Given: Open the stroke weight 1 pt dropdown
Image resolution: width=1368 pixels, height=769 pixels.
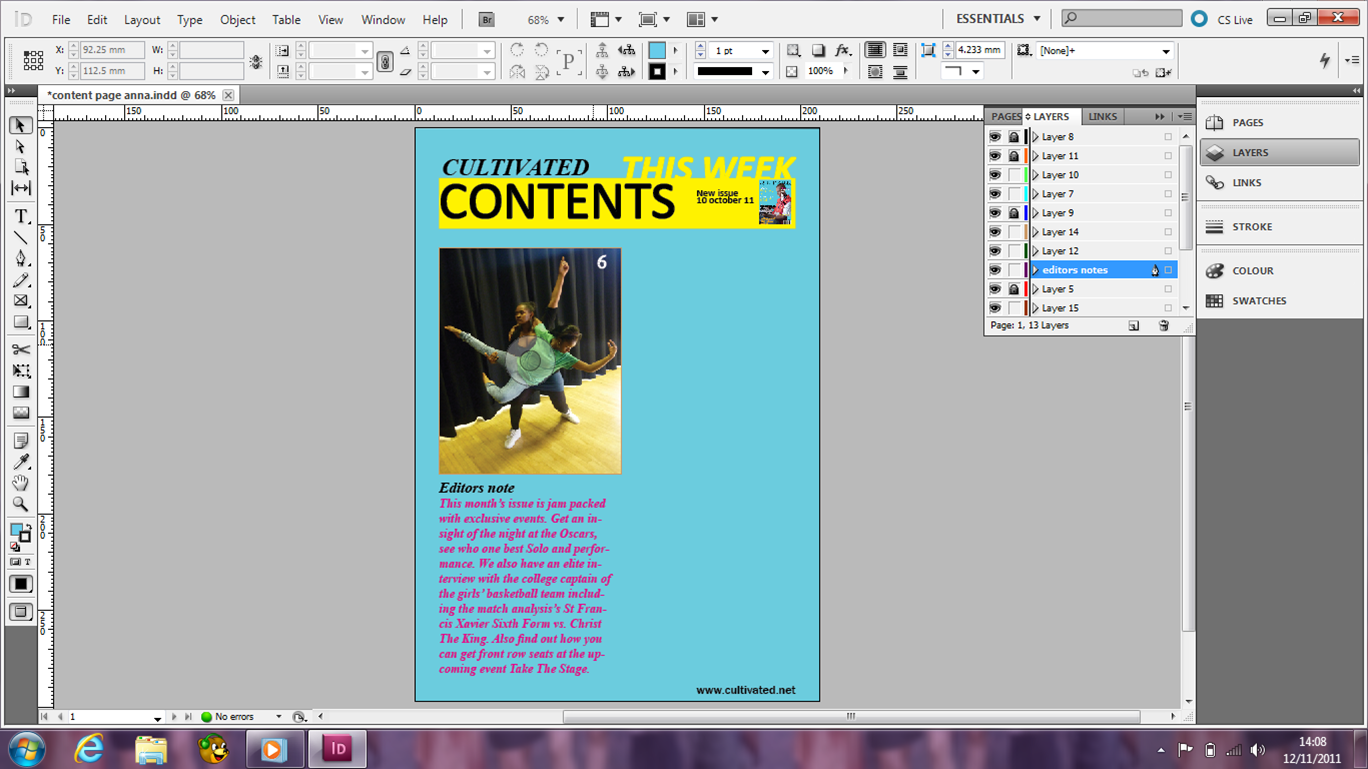Looking at the screenshot, I should [765, 51].
